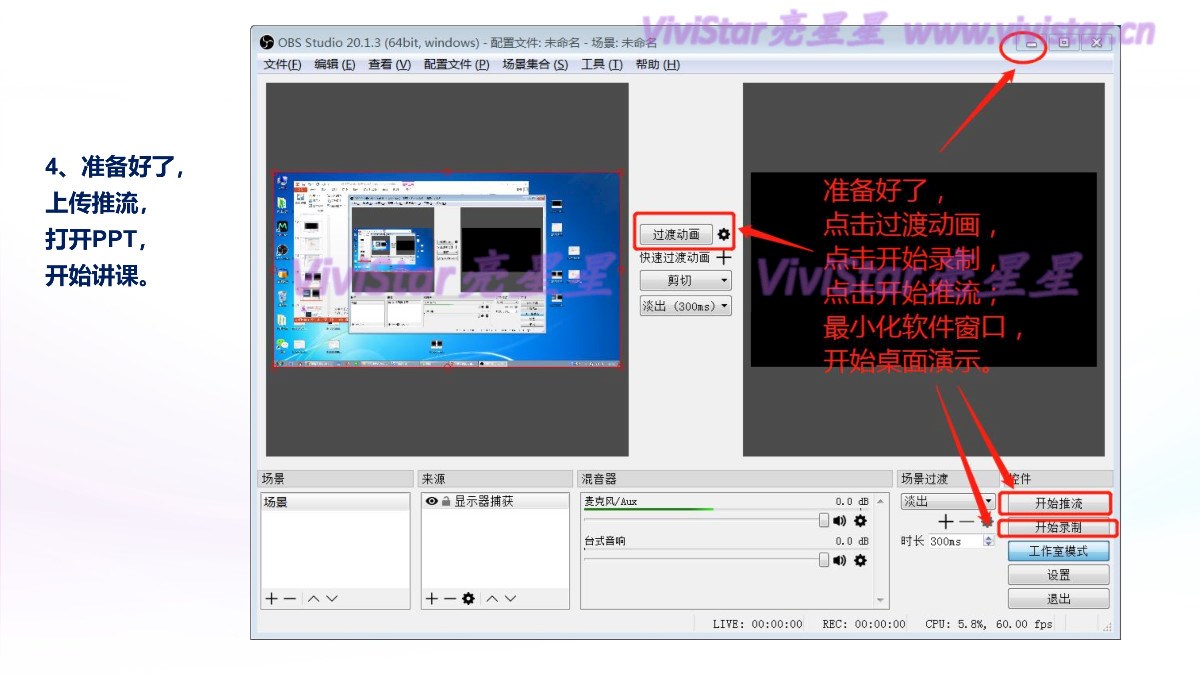Move source up with up arrow
The height and width of the screenshot is (674, 1200).
(492, 598)
